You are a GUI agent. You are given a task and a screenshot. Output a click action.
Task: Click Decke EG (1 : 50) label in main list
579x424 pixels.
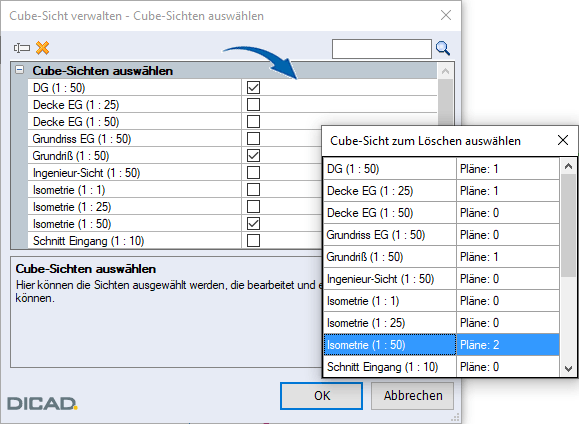pyautogui.click(x=76, y=122)
